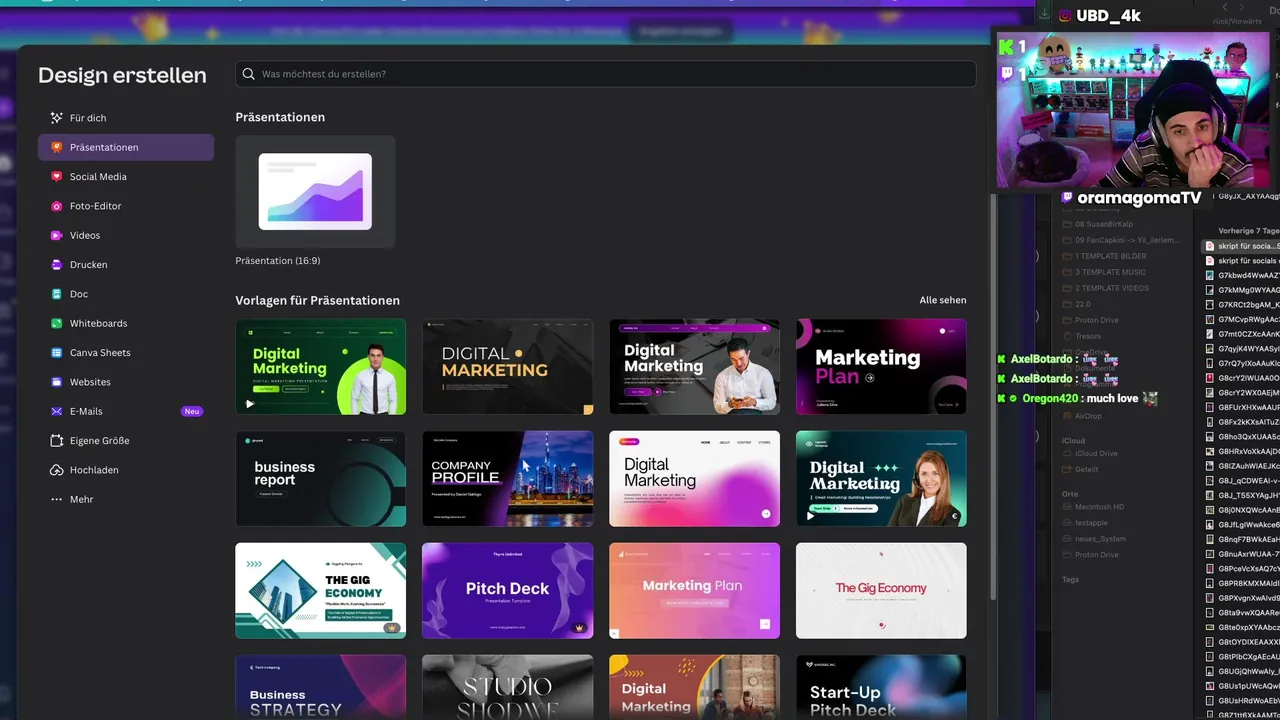Image resolution: width=1280 pixels, height=720 pixels.
Task: Choose the Whiteboards category
Action: 126,323
